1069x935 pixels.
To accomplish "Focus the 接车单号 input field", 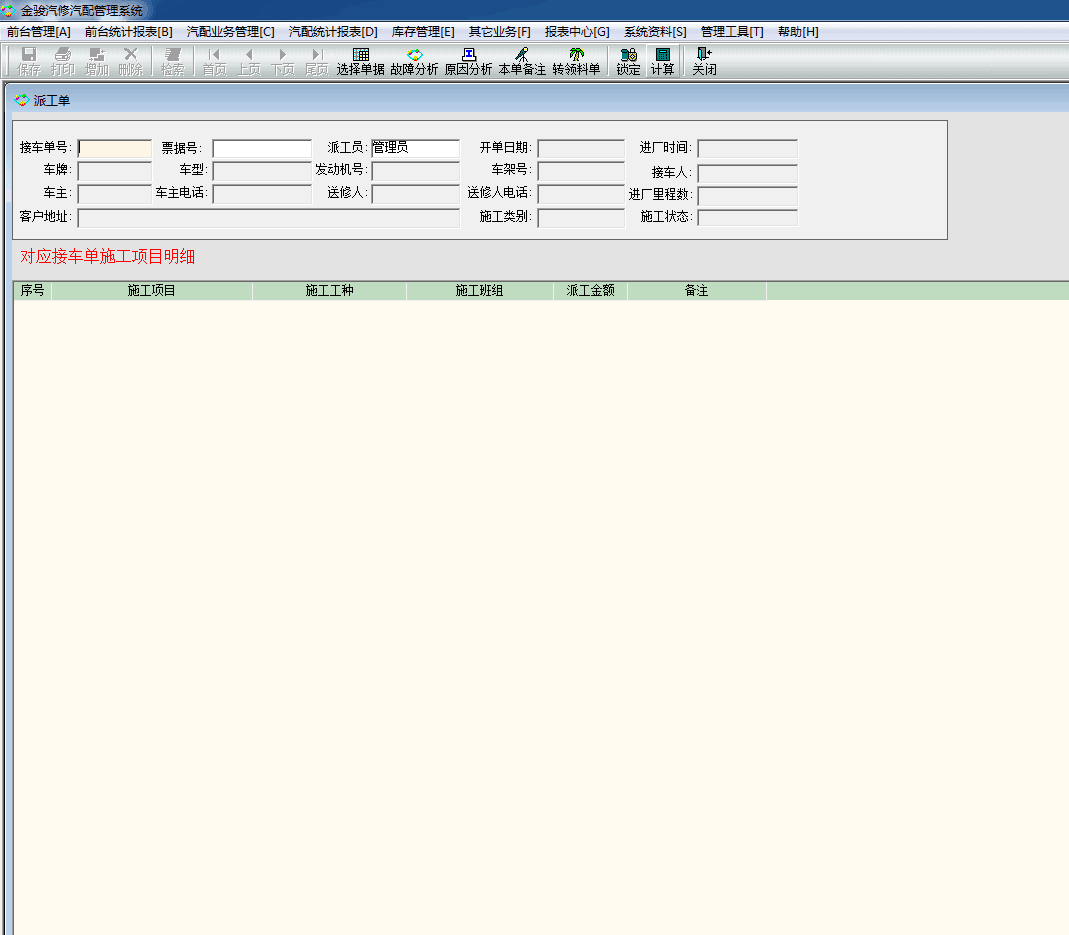I will coord(115,148).
